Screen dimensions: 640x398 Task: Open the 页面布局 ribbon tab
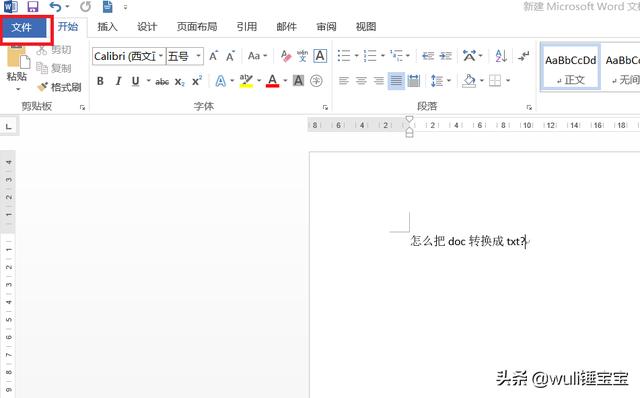pyautogui.click(x=197, y=27)
